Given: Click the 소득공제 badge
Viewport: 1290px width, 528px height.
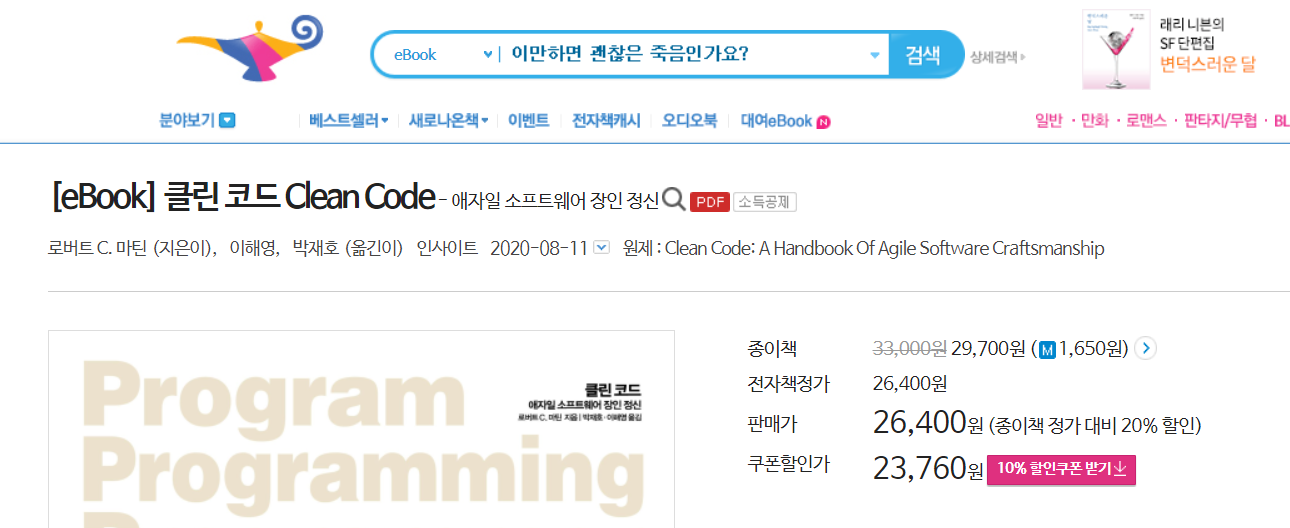Looking at the screenshot, I should (765, 202).
